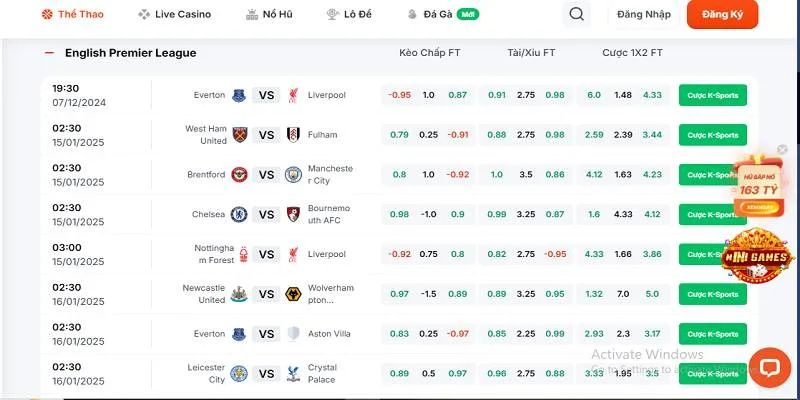Click the orange Đăng Ký button

(x=722, y=14)
